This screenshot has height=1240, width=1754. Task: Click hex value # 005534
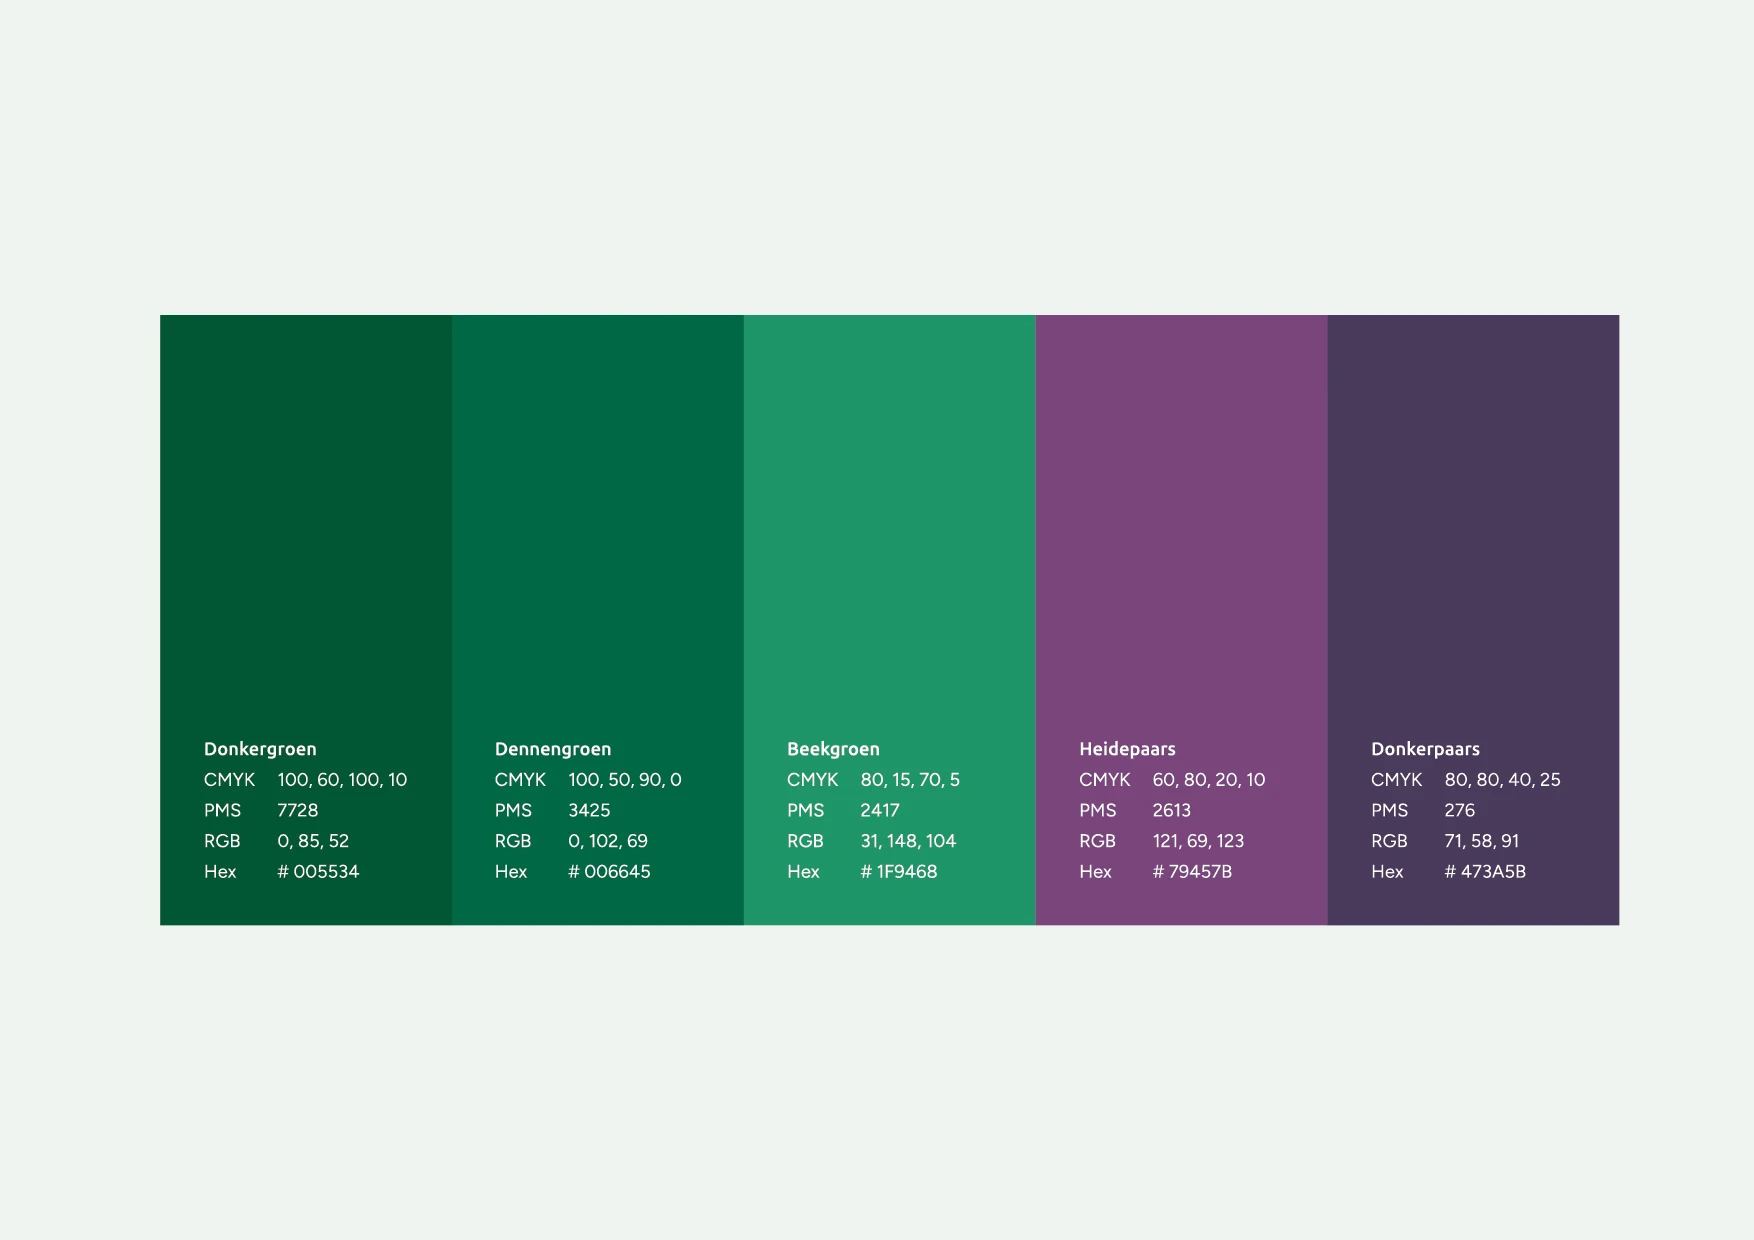click(x=318, y=872)
